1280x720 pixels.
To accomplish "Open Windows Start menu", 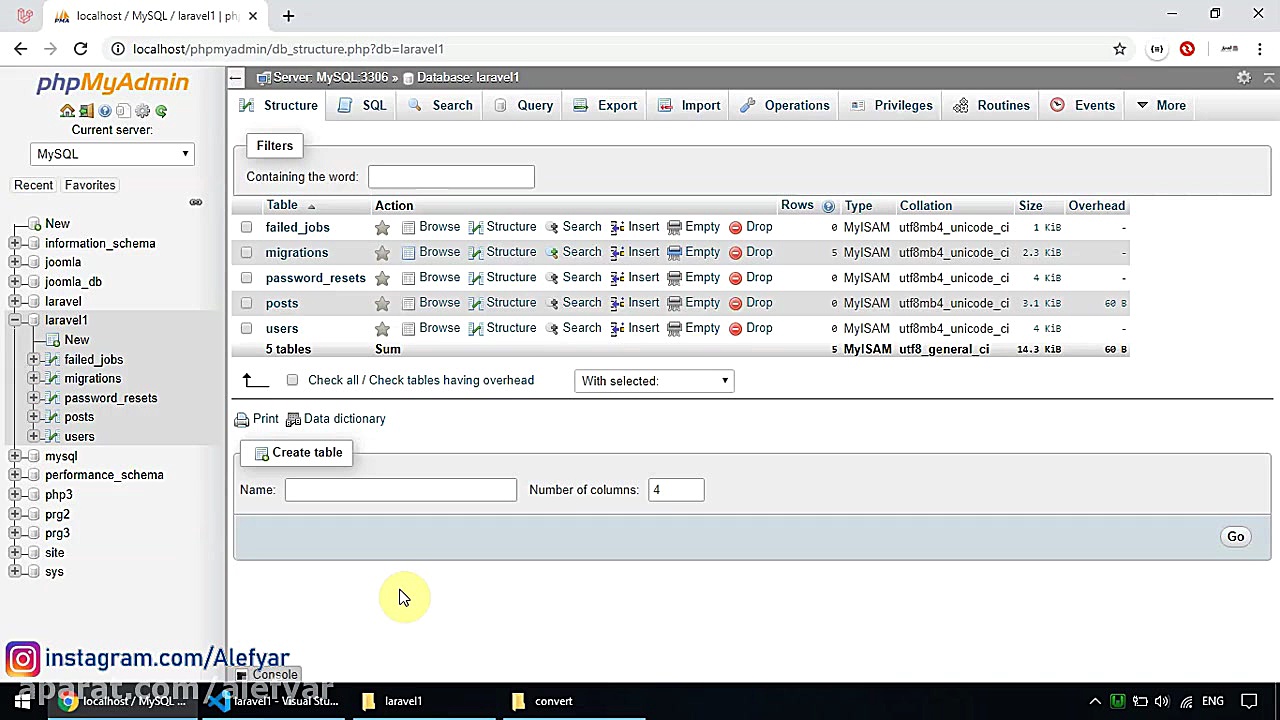I will coord(22,701).
